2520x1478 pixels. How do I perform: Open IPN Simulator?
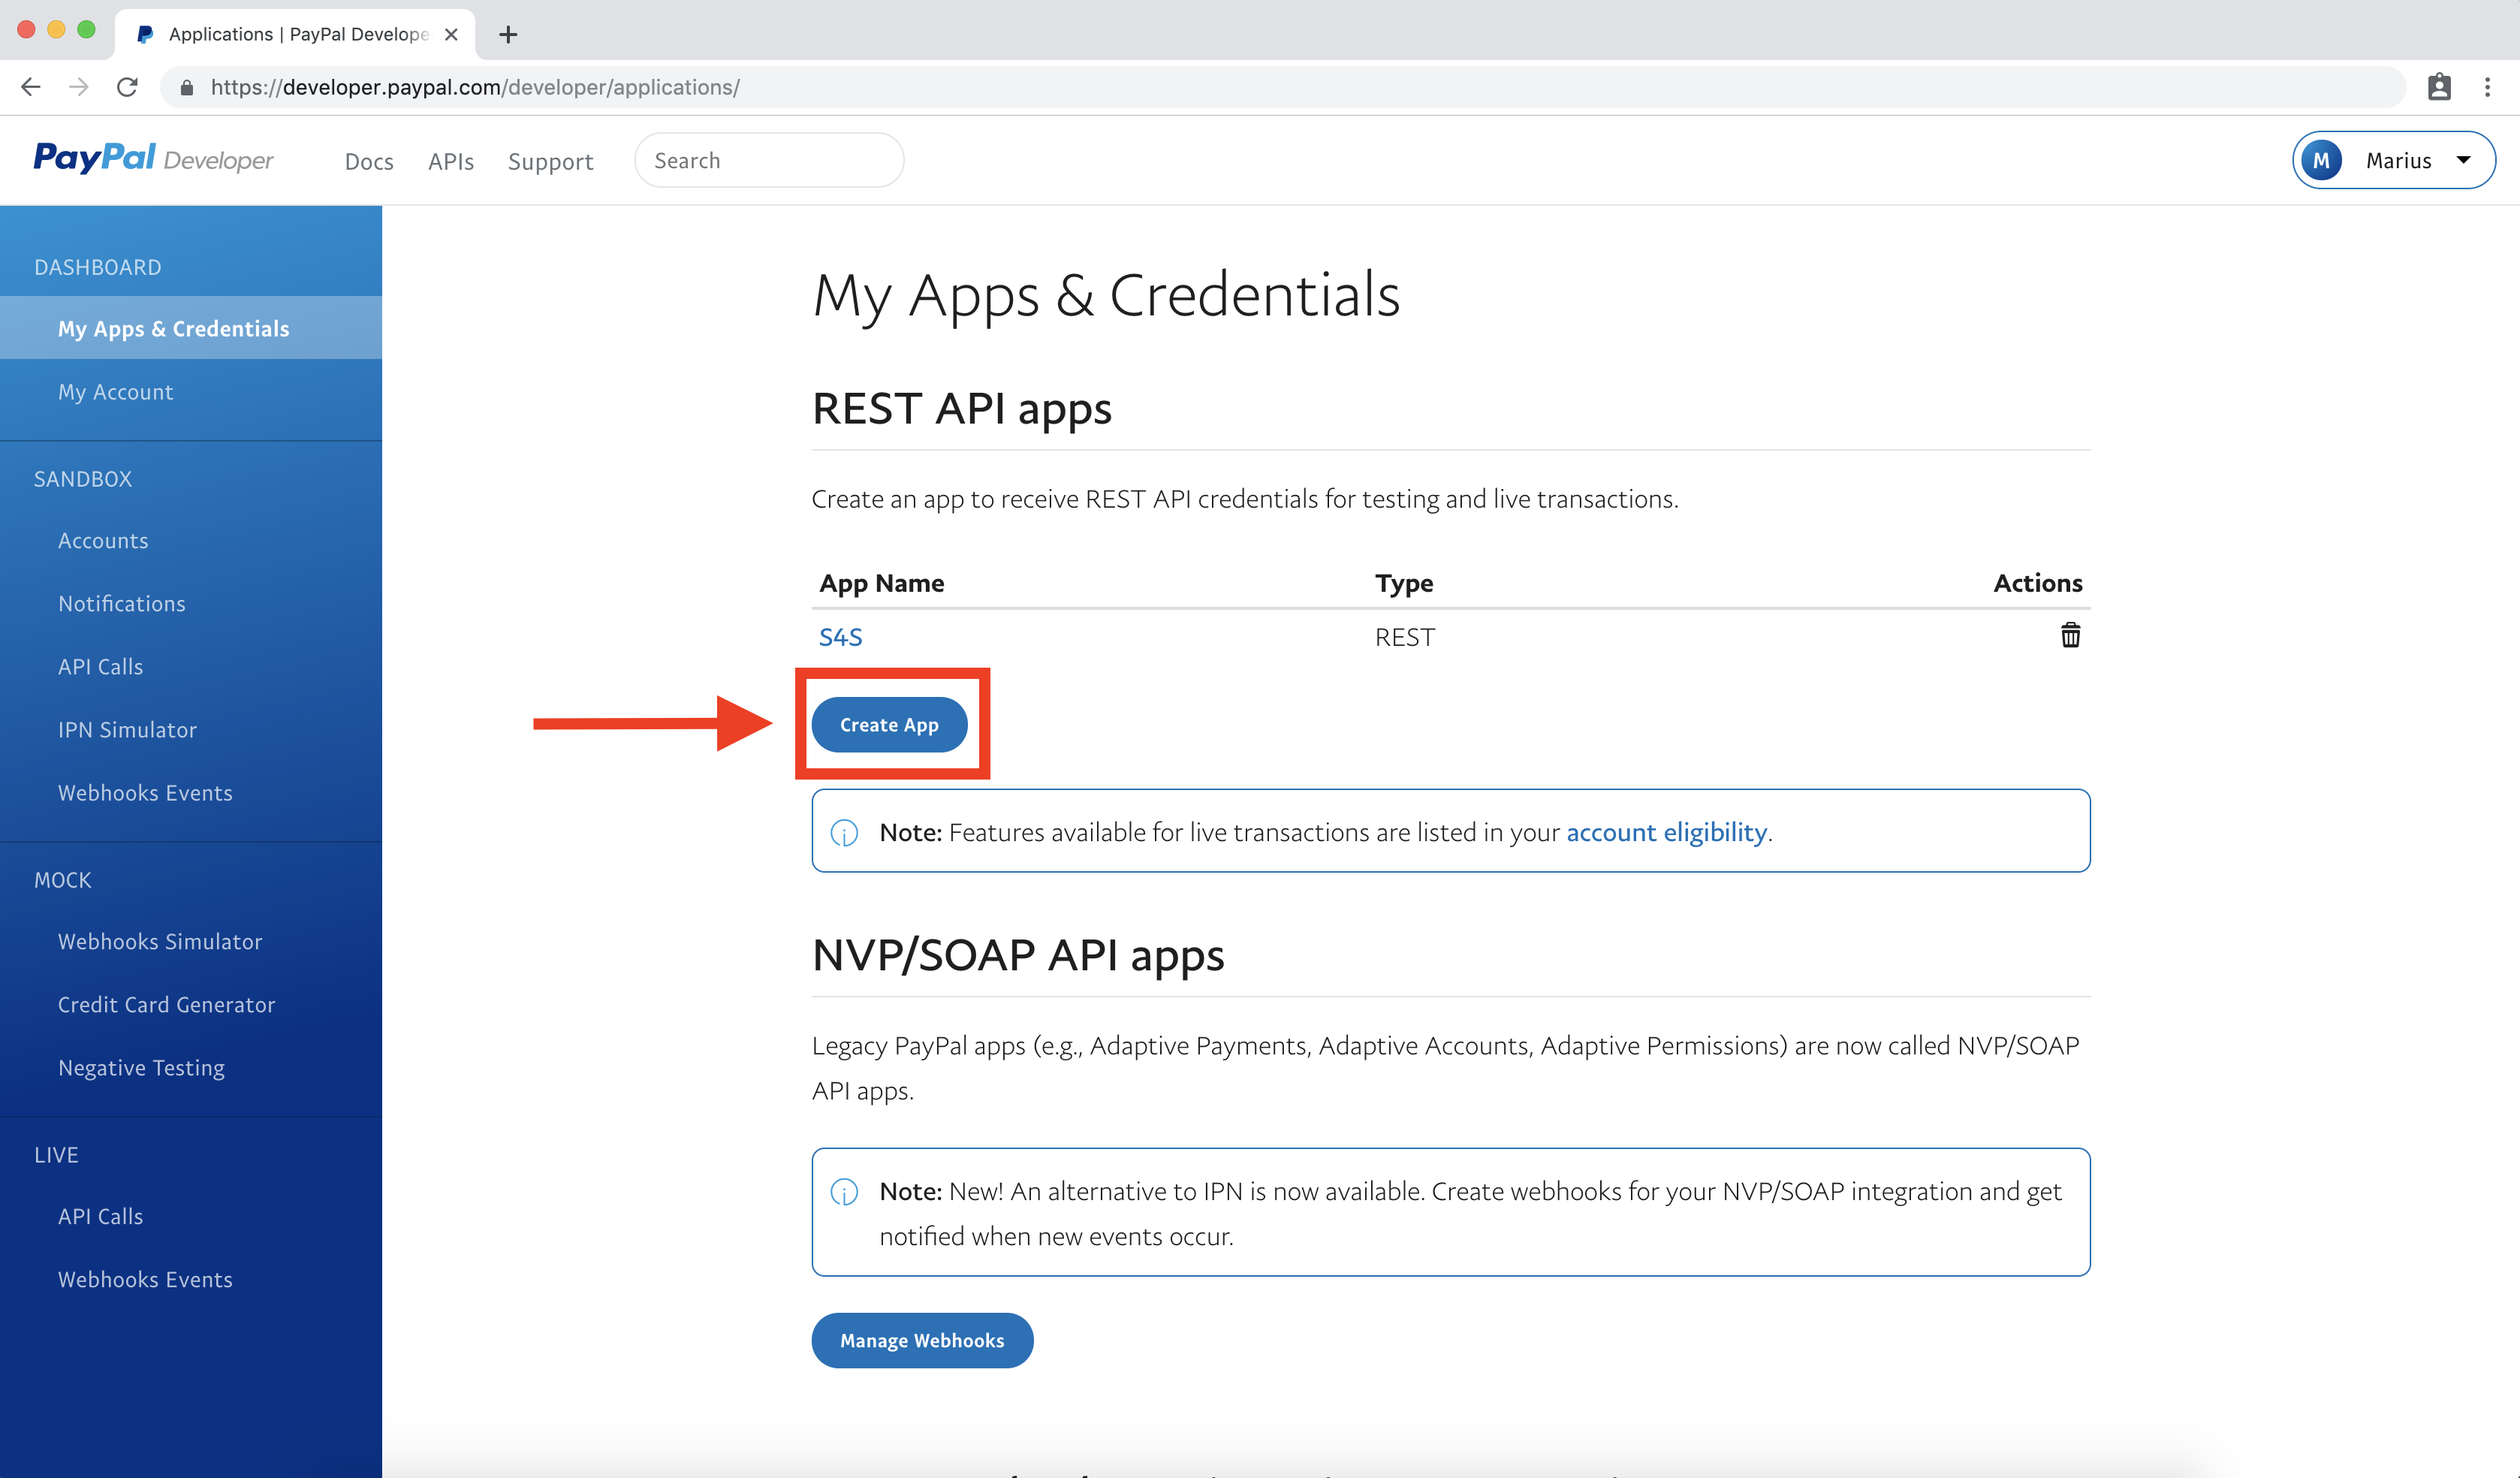click(127, 729)
